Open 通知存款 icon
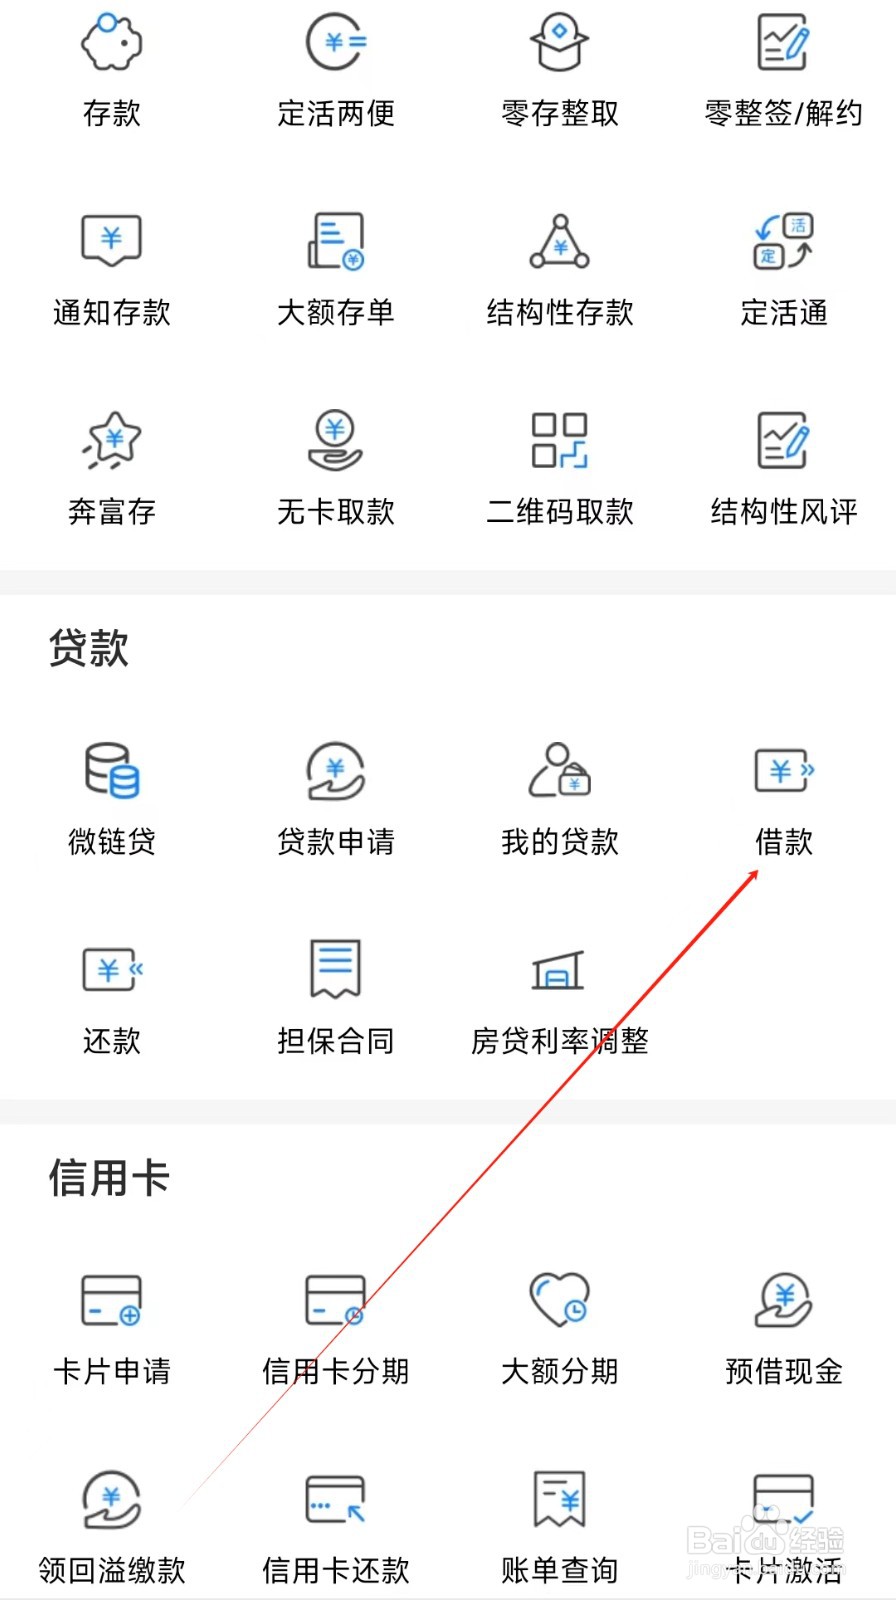Viewport: 896px width, 1600px height. [x=112, y=240]
